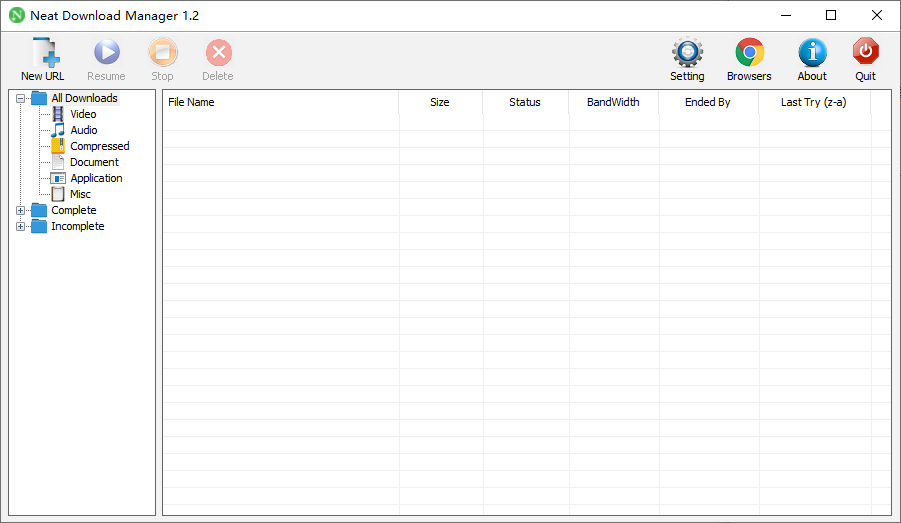This screenshot has height=523, width=901.
Task: Click the New URL toolbar icon
Action: [x=46, y=53]
